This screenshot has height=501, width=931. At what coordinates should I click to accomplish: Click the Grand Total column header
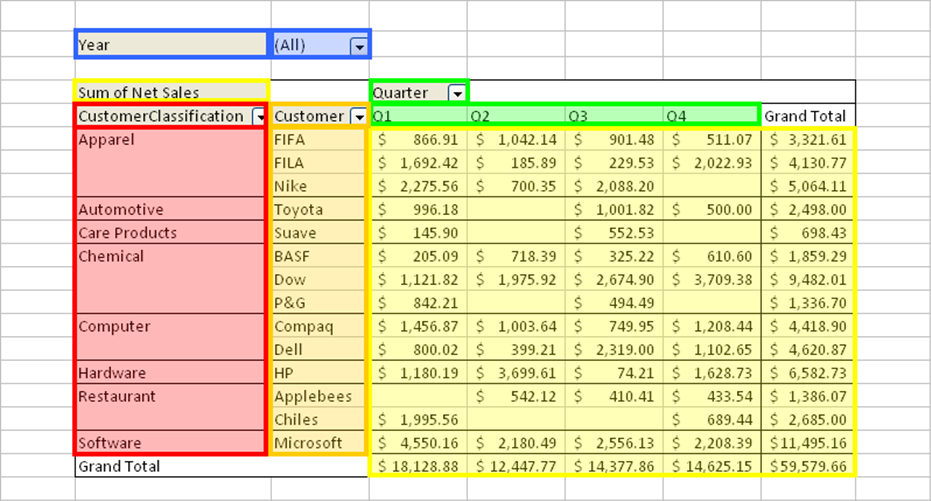coord(806,116)
